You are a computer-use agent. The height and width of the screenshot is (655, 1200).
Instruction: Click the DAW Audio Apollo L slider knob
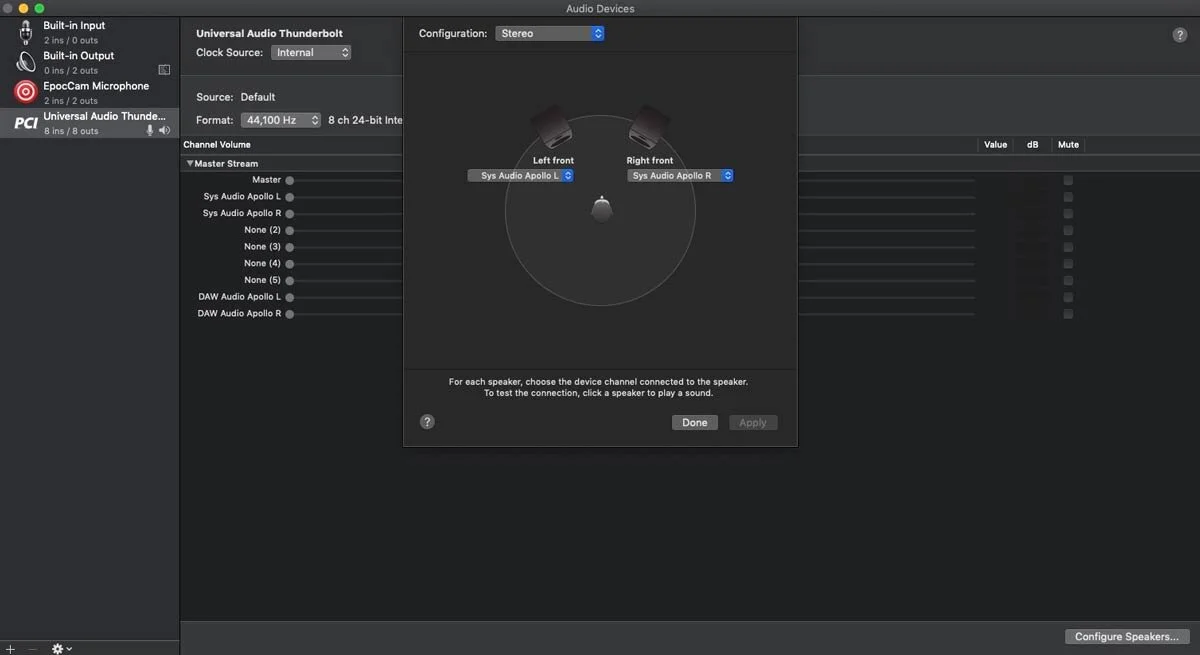290,297
